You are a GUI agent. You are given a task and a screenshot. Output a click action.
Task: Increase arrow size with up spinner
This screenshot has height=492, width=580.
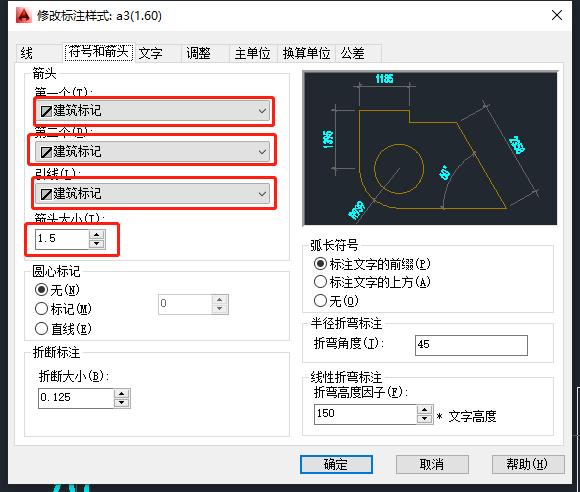click(97, 234)
